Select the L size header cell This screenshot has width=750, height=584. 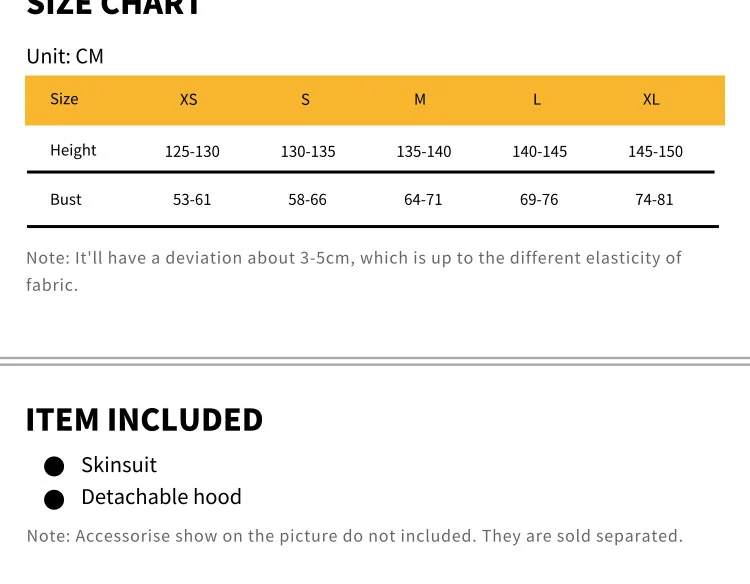click(537, 99)
